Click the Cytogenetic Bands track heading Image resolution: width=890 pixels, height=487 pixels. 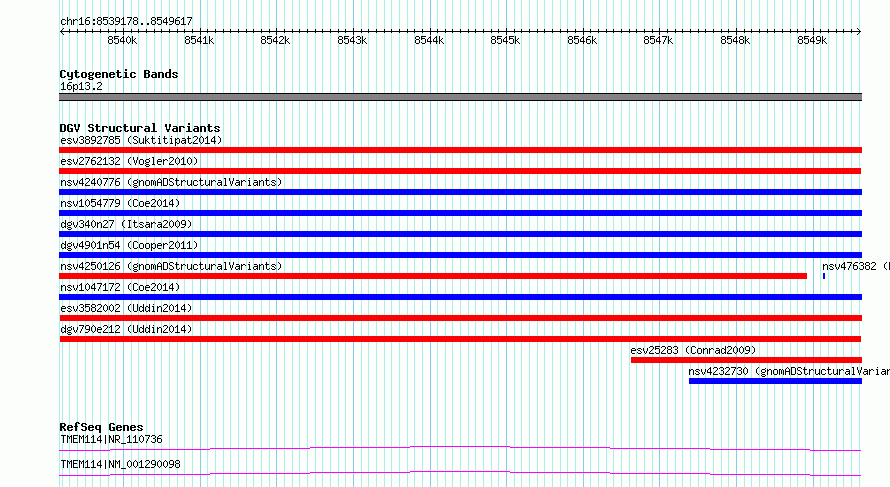pos(119,74)
